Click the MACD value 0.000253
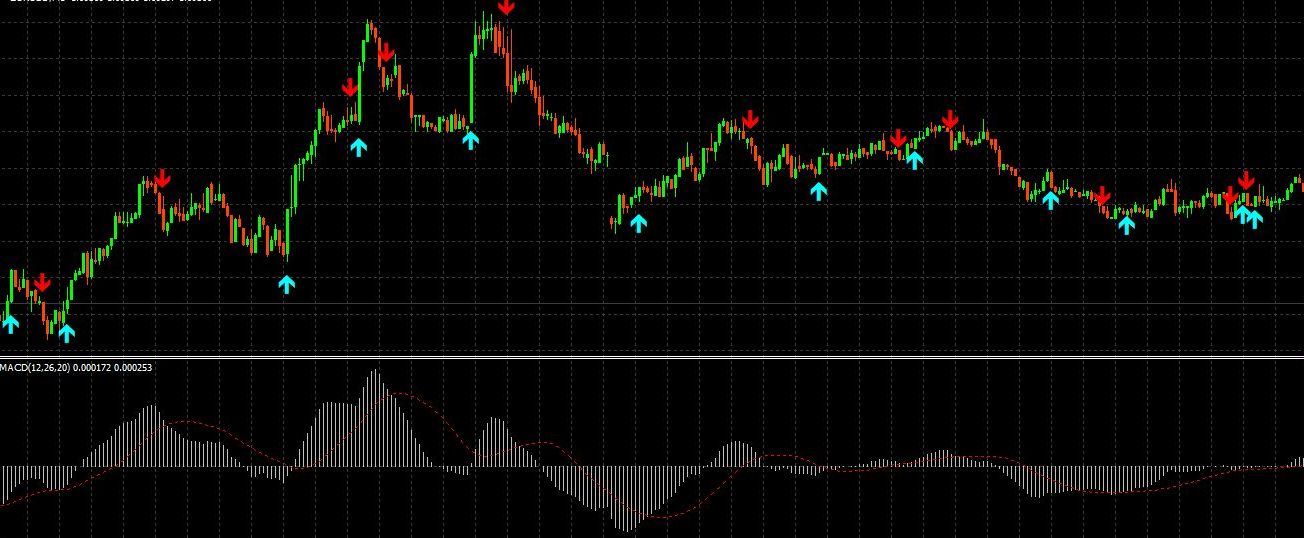 click(x=132, y=369)
